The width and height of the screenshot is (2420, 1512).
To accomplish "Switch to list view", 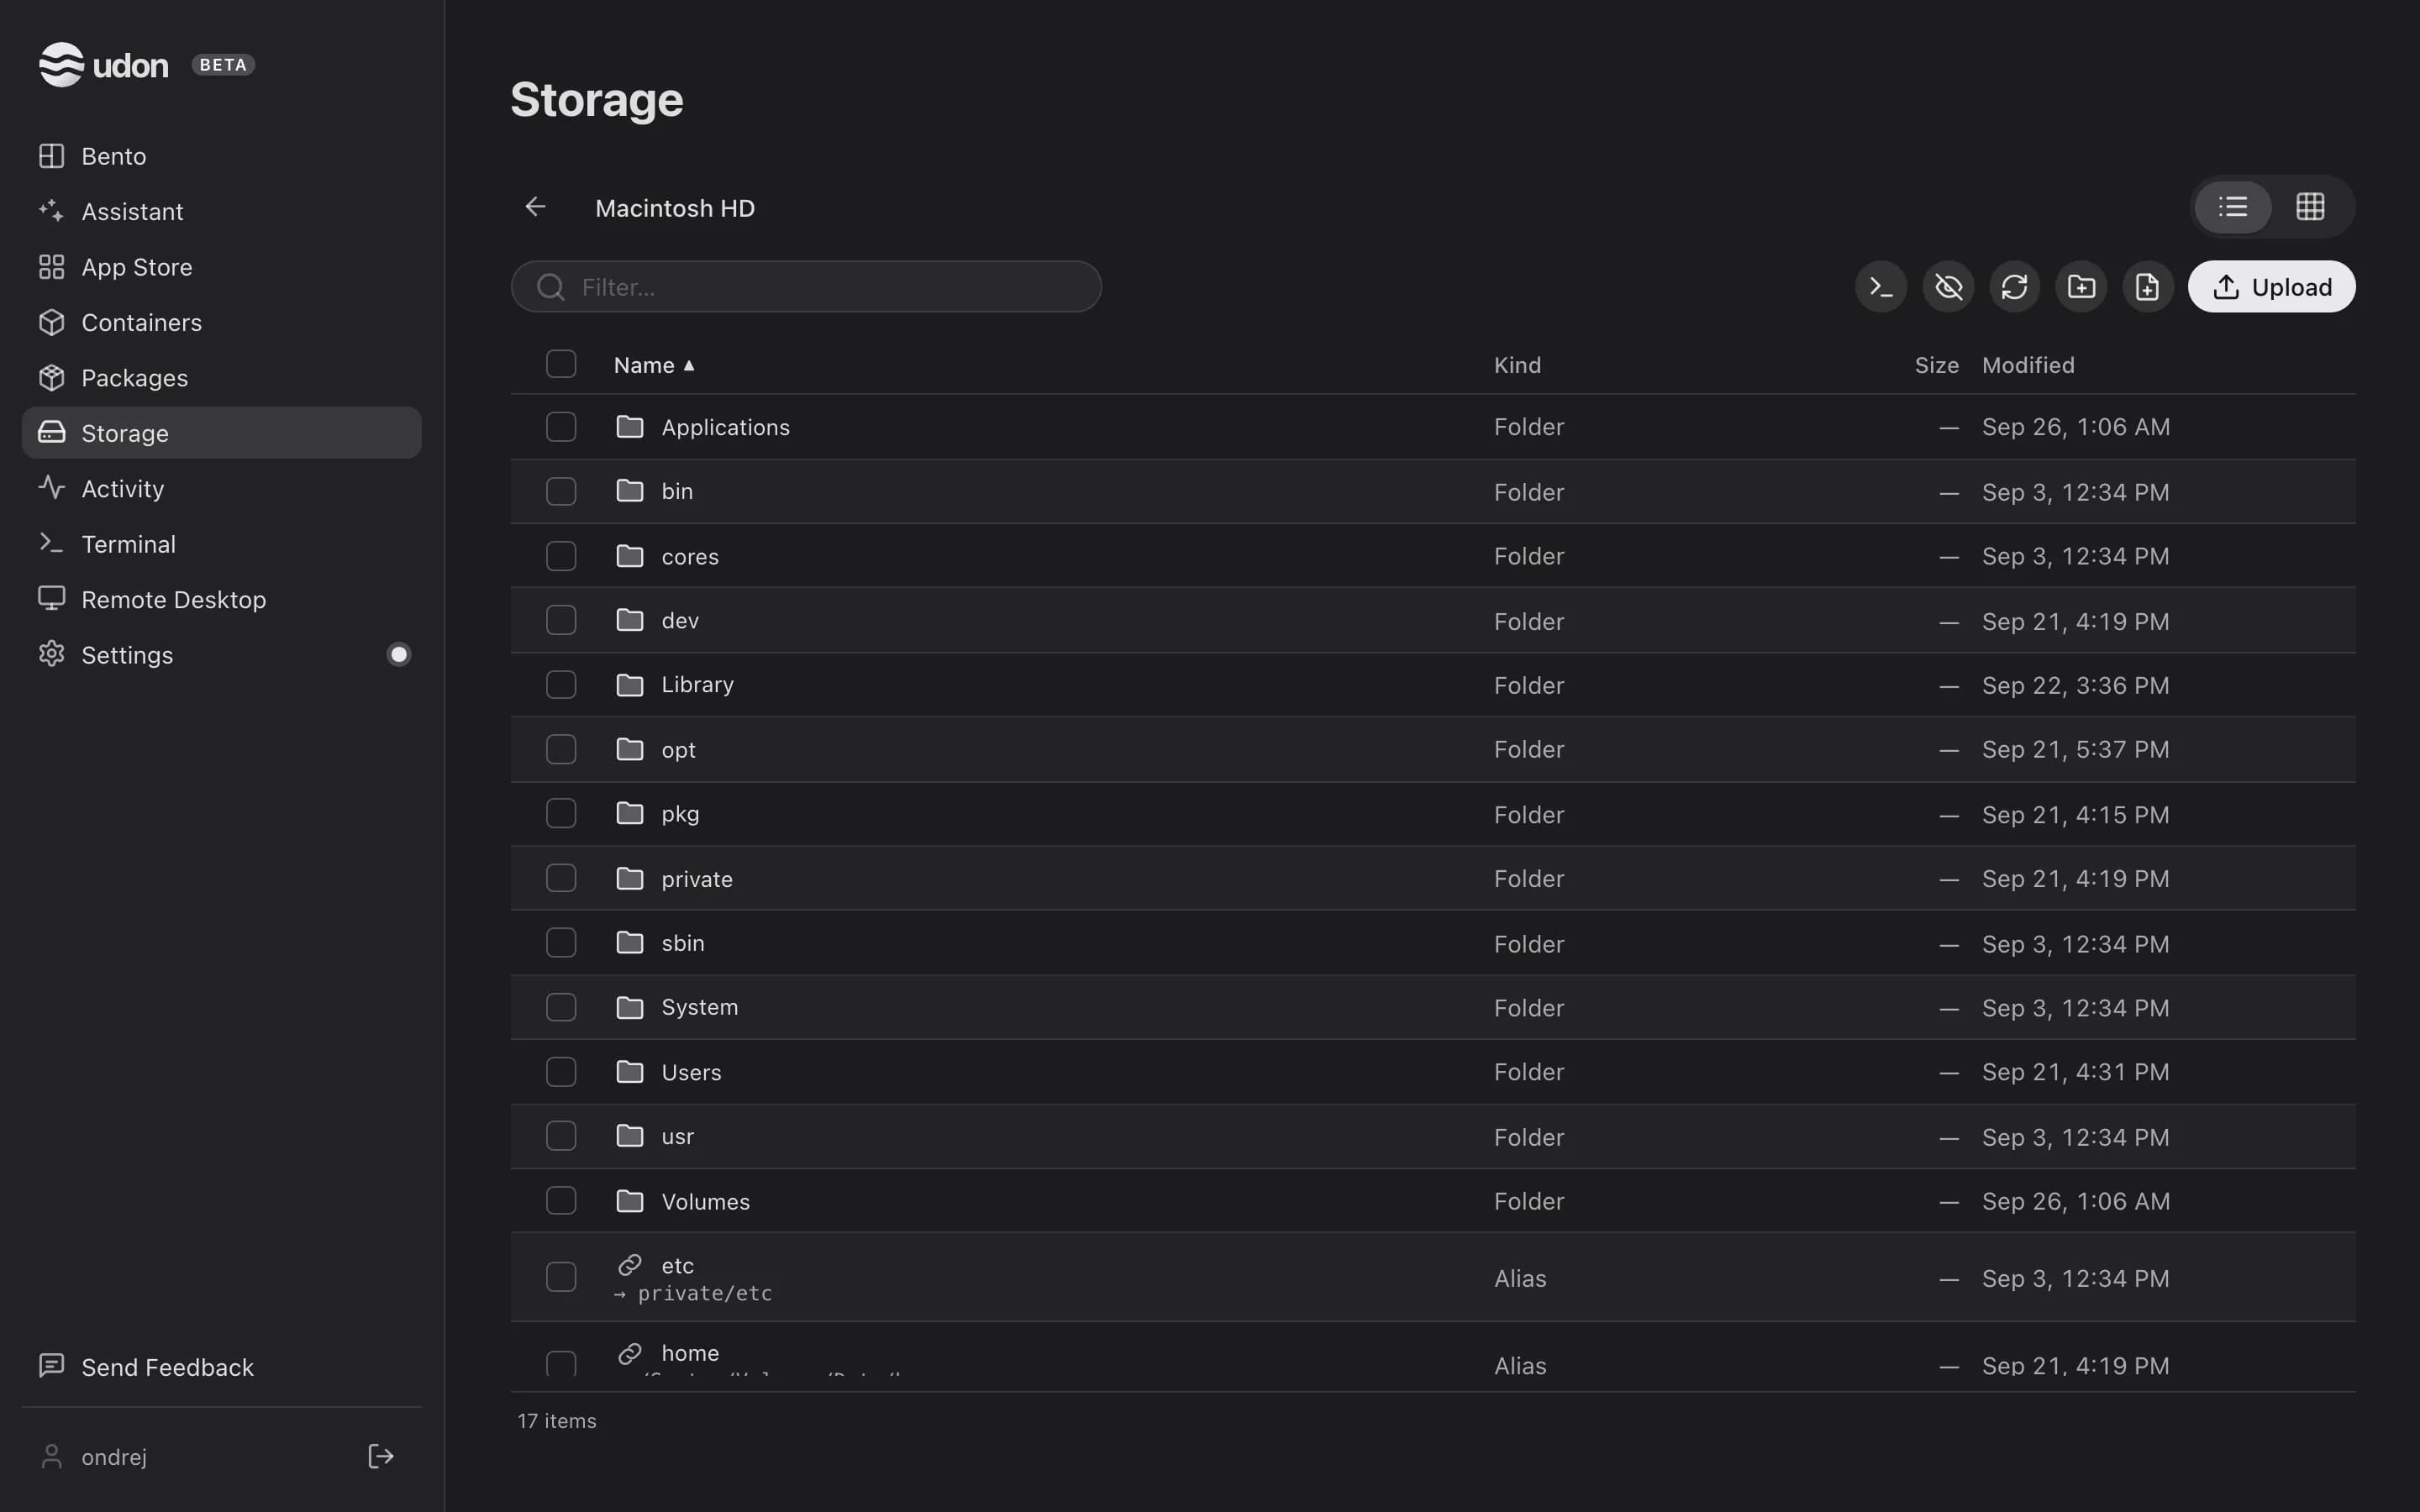I will [x=2232, y=207].
